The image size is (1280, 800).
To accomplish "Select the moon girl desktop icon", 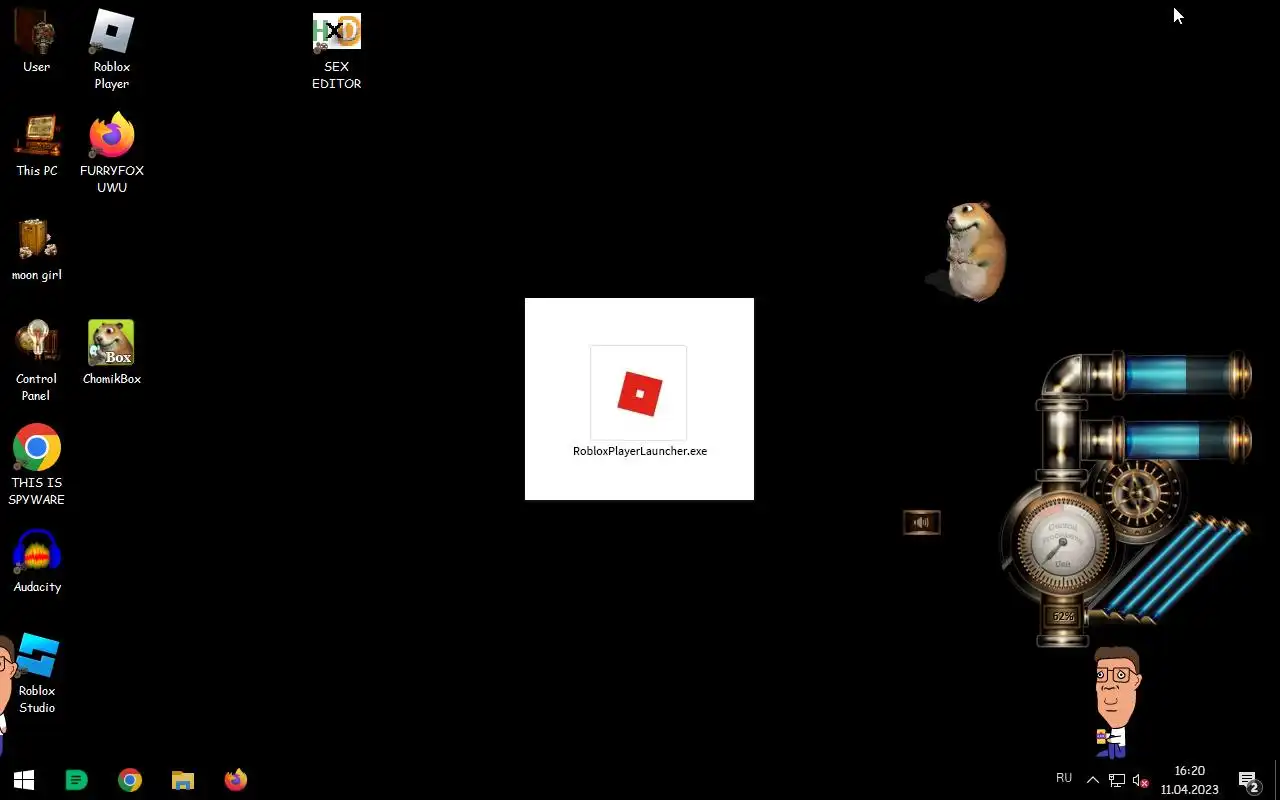I will pyautogui.click(x=37, y=249).
